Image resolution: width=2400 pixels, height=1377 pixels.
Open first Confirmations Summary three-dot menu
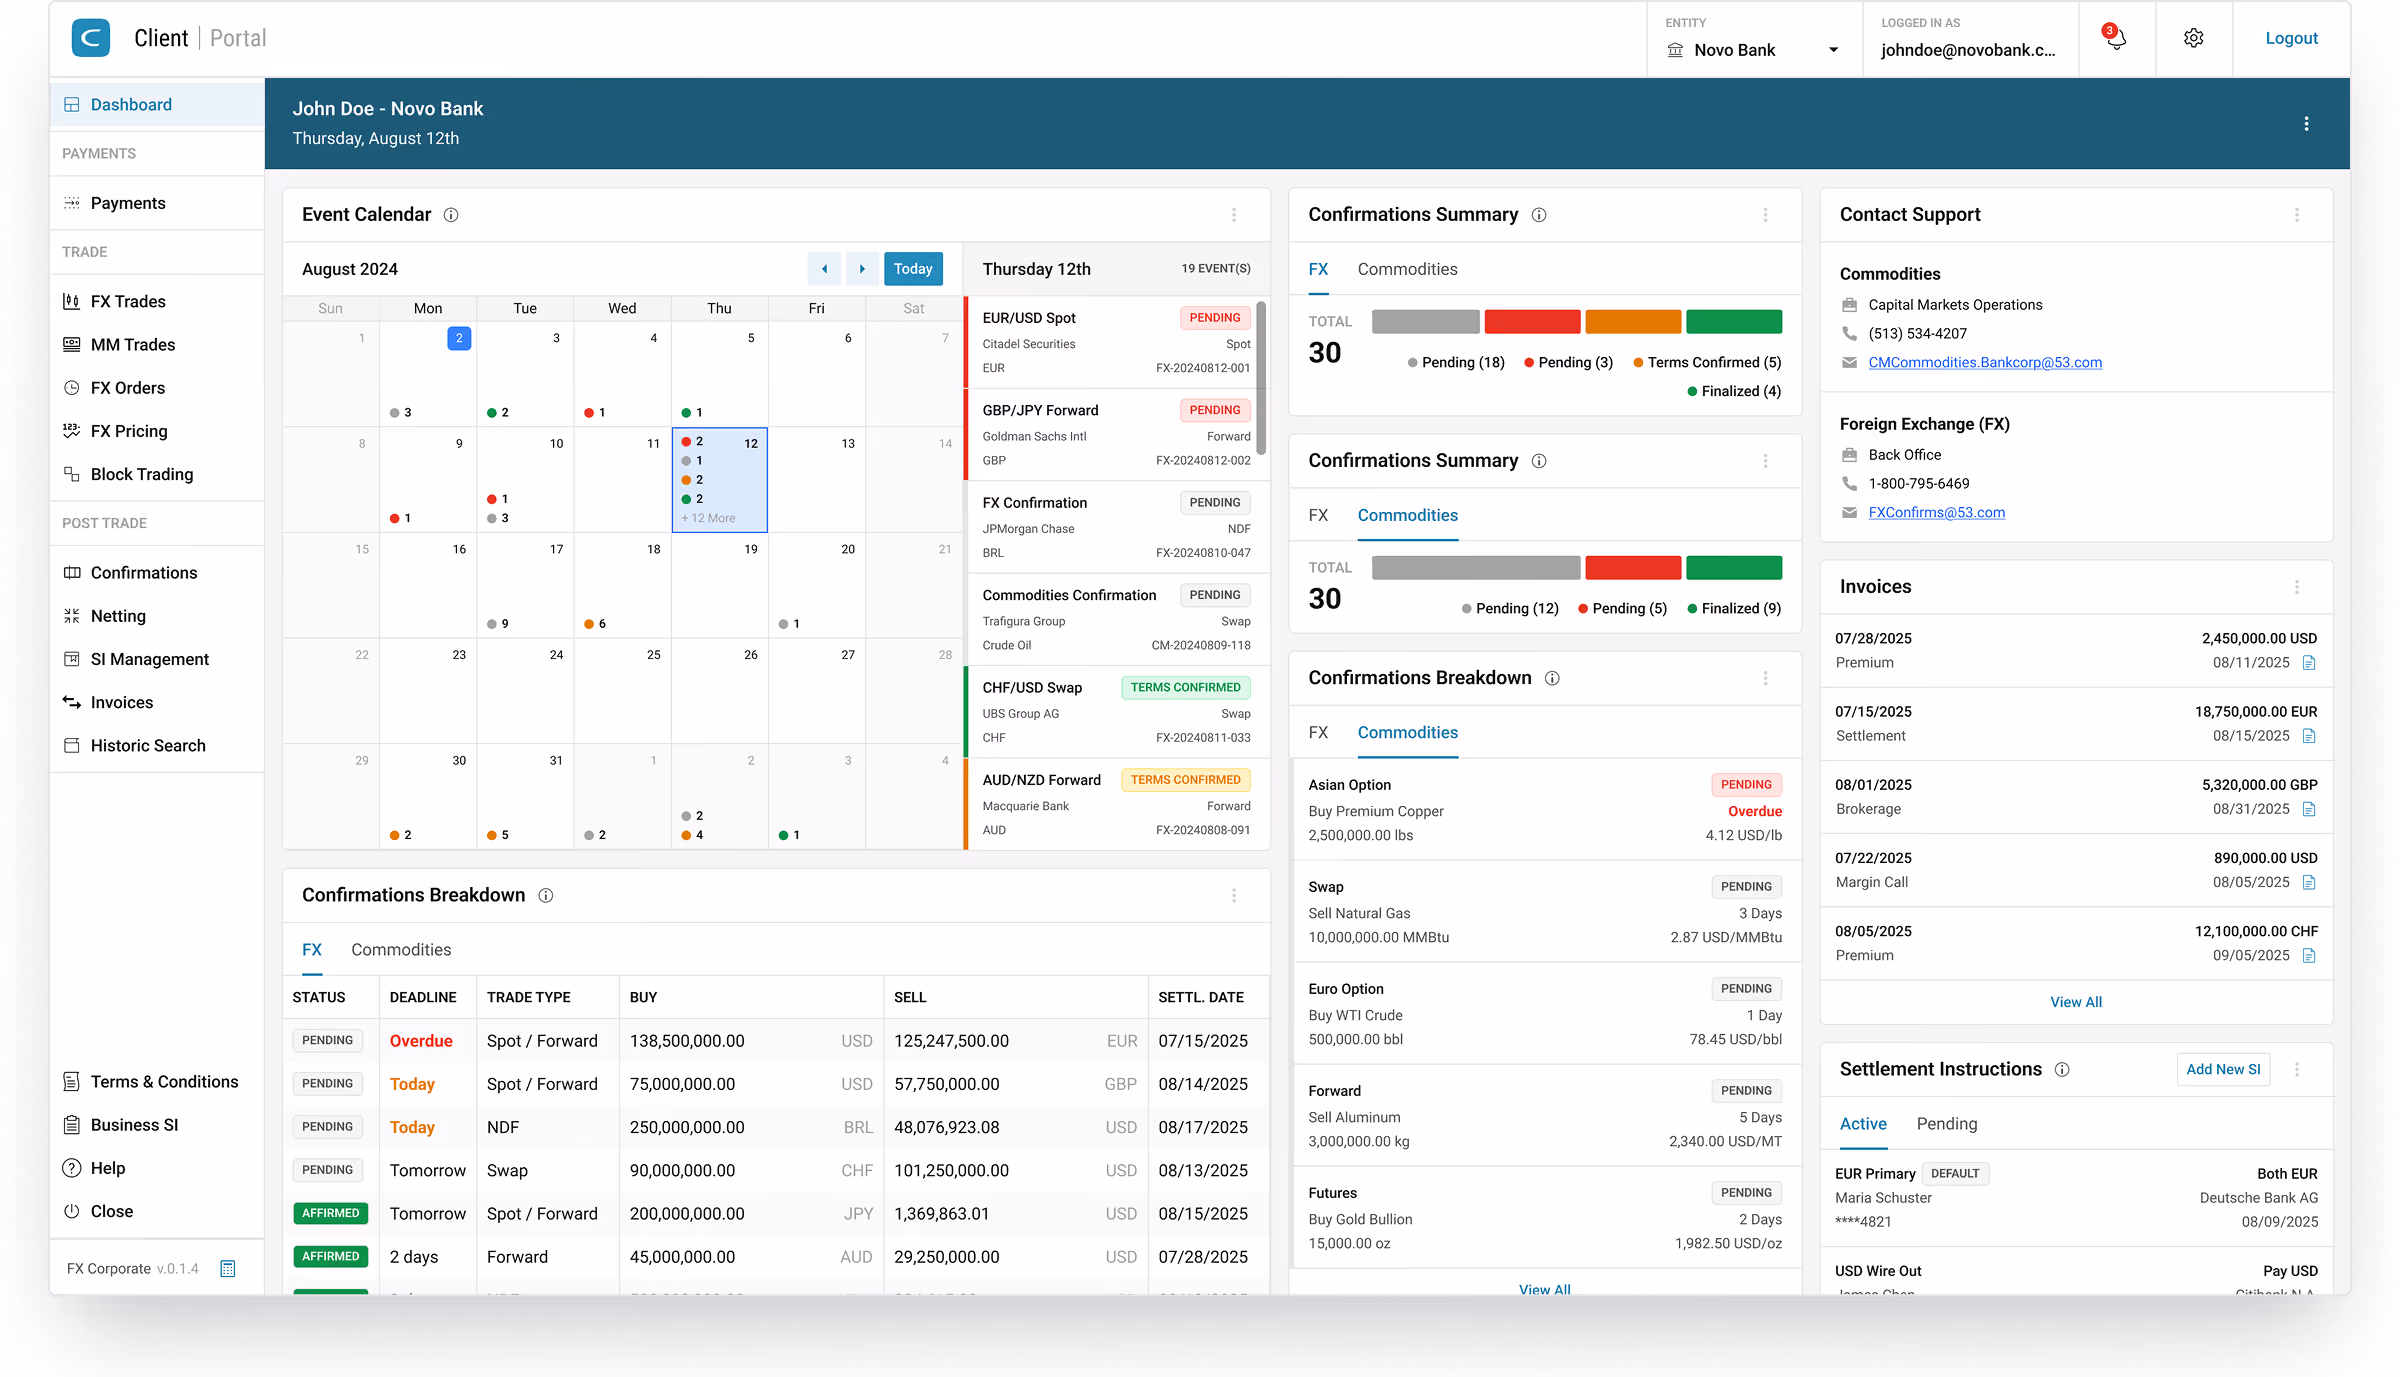[1765, 215]
